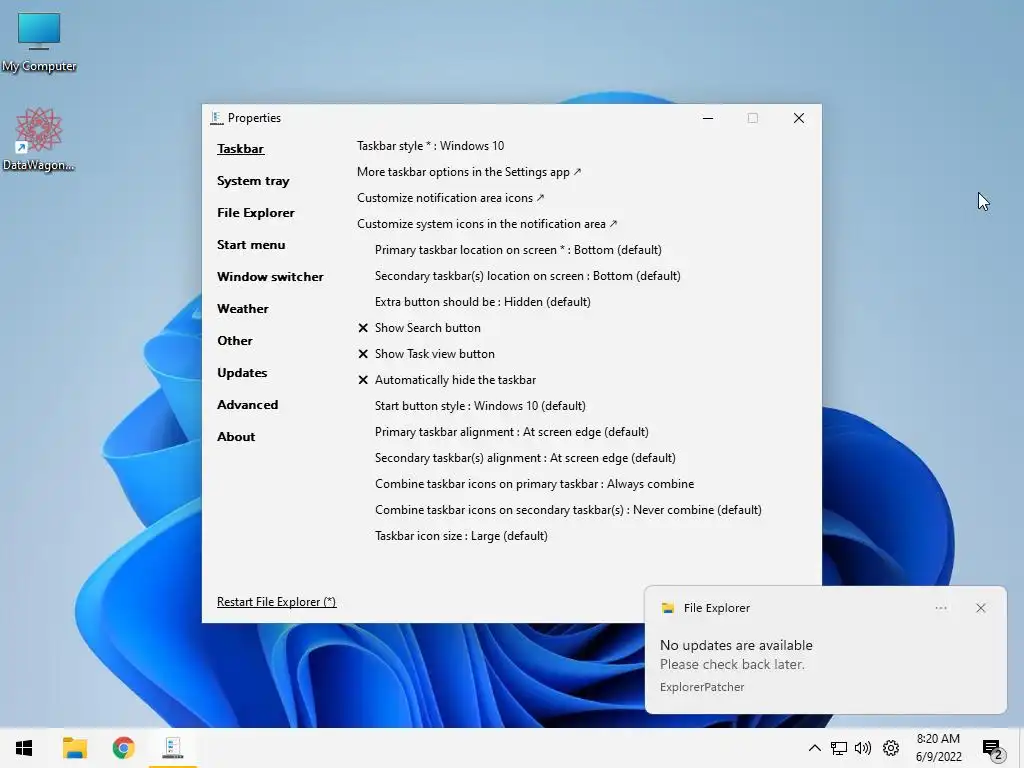Select the Taskbar section
The width and height of the screenshot is (1024, 768).
240,149
